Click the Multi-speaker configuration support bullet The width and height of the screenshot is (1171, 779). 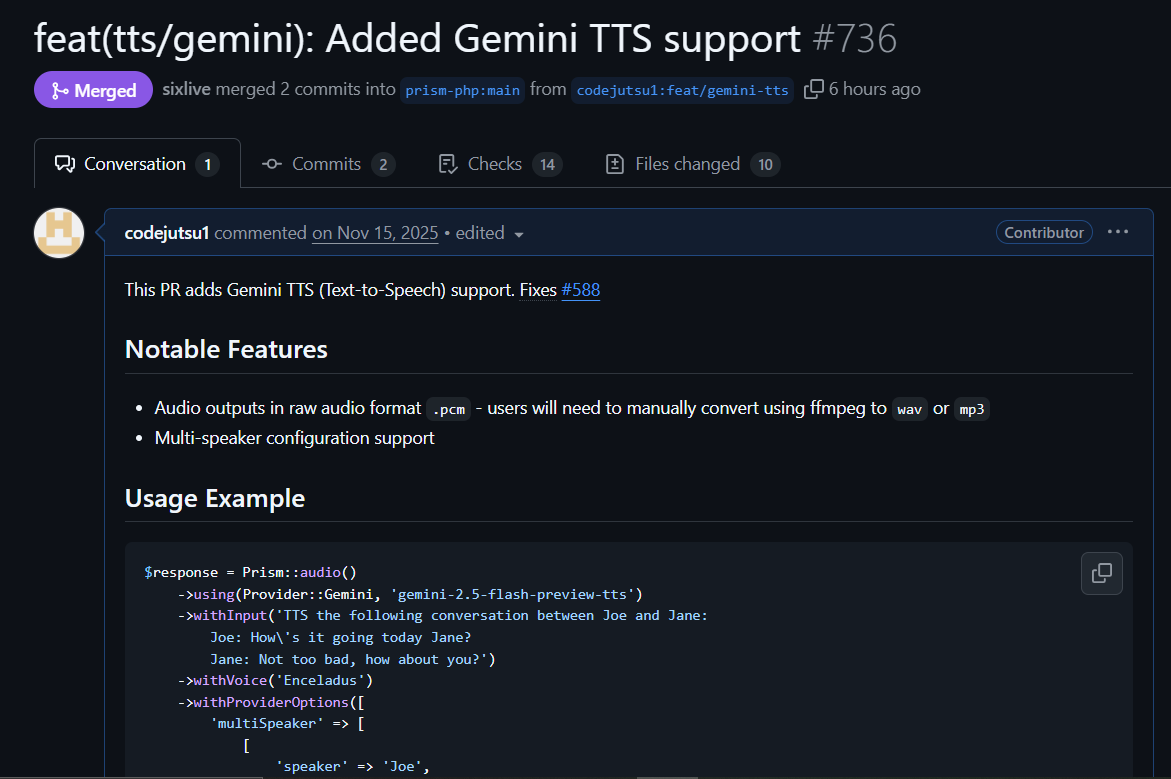pyautogui.click(x=294, y=438)
